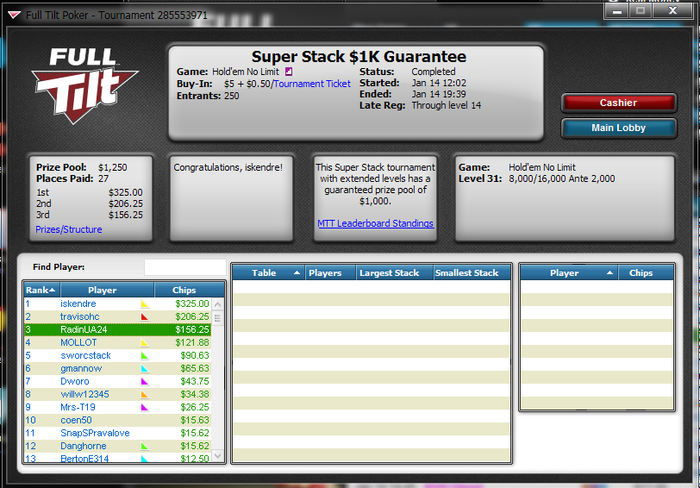Sort the list by Player column header
Viewport: 700px width, 488px height.
point(107,290)
